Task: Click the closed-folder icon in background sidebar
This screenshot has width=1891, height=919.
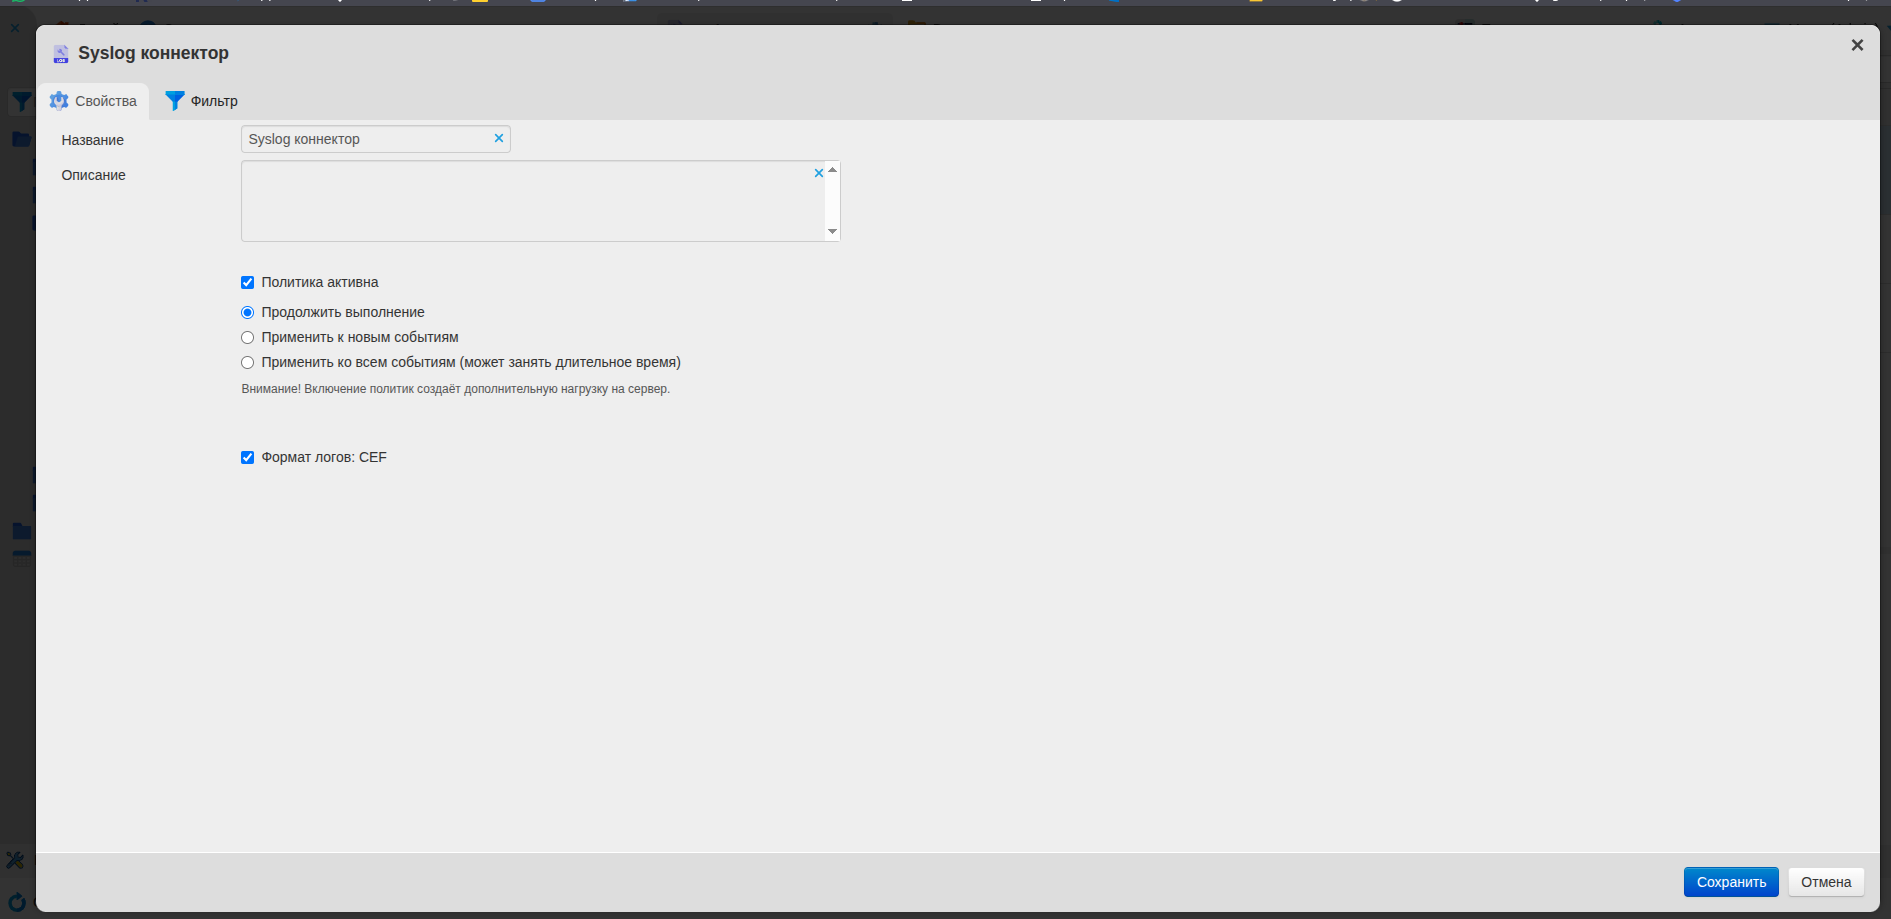Action: [x=21, y=531]
